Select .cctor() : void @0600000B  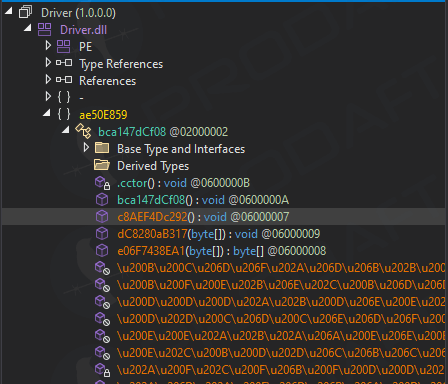coord(183,183)
